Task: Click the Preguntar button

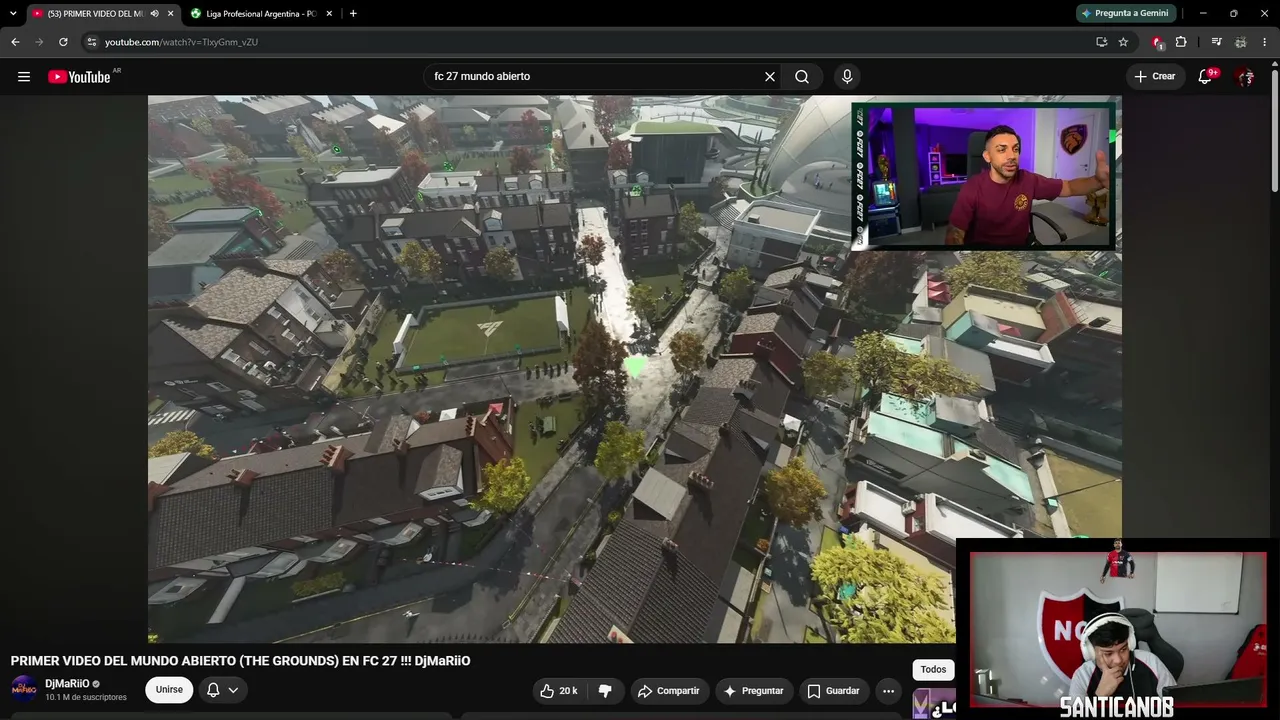Action: coord(754,691)
